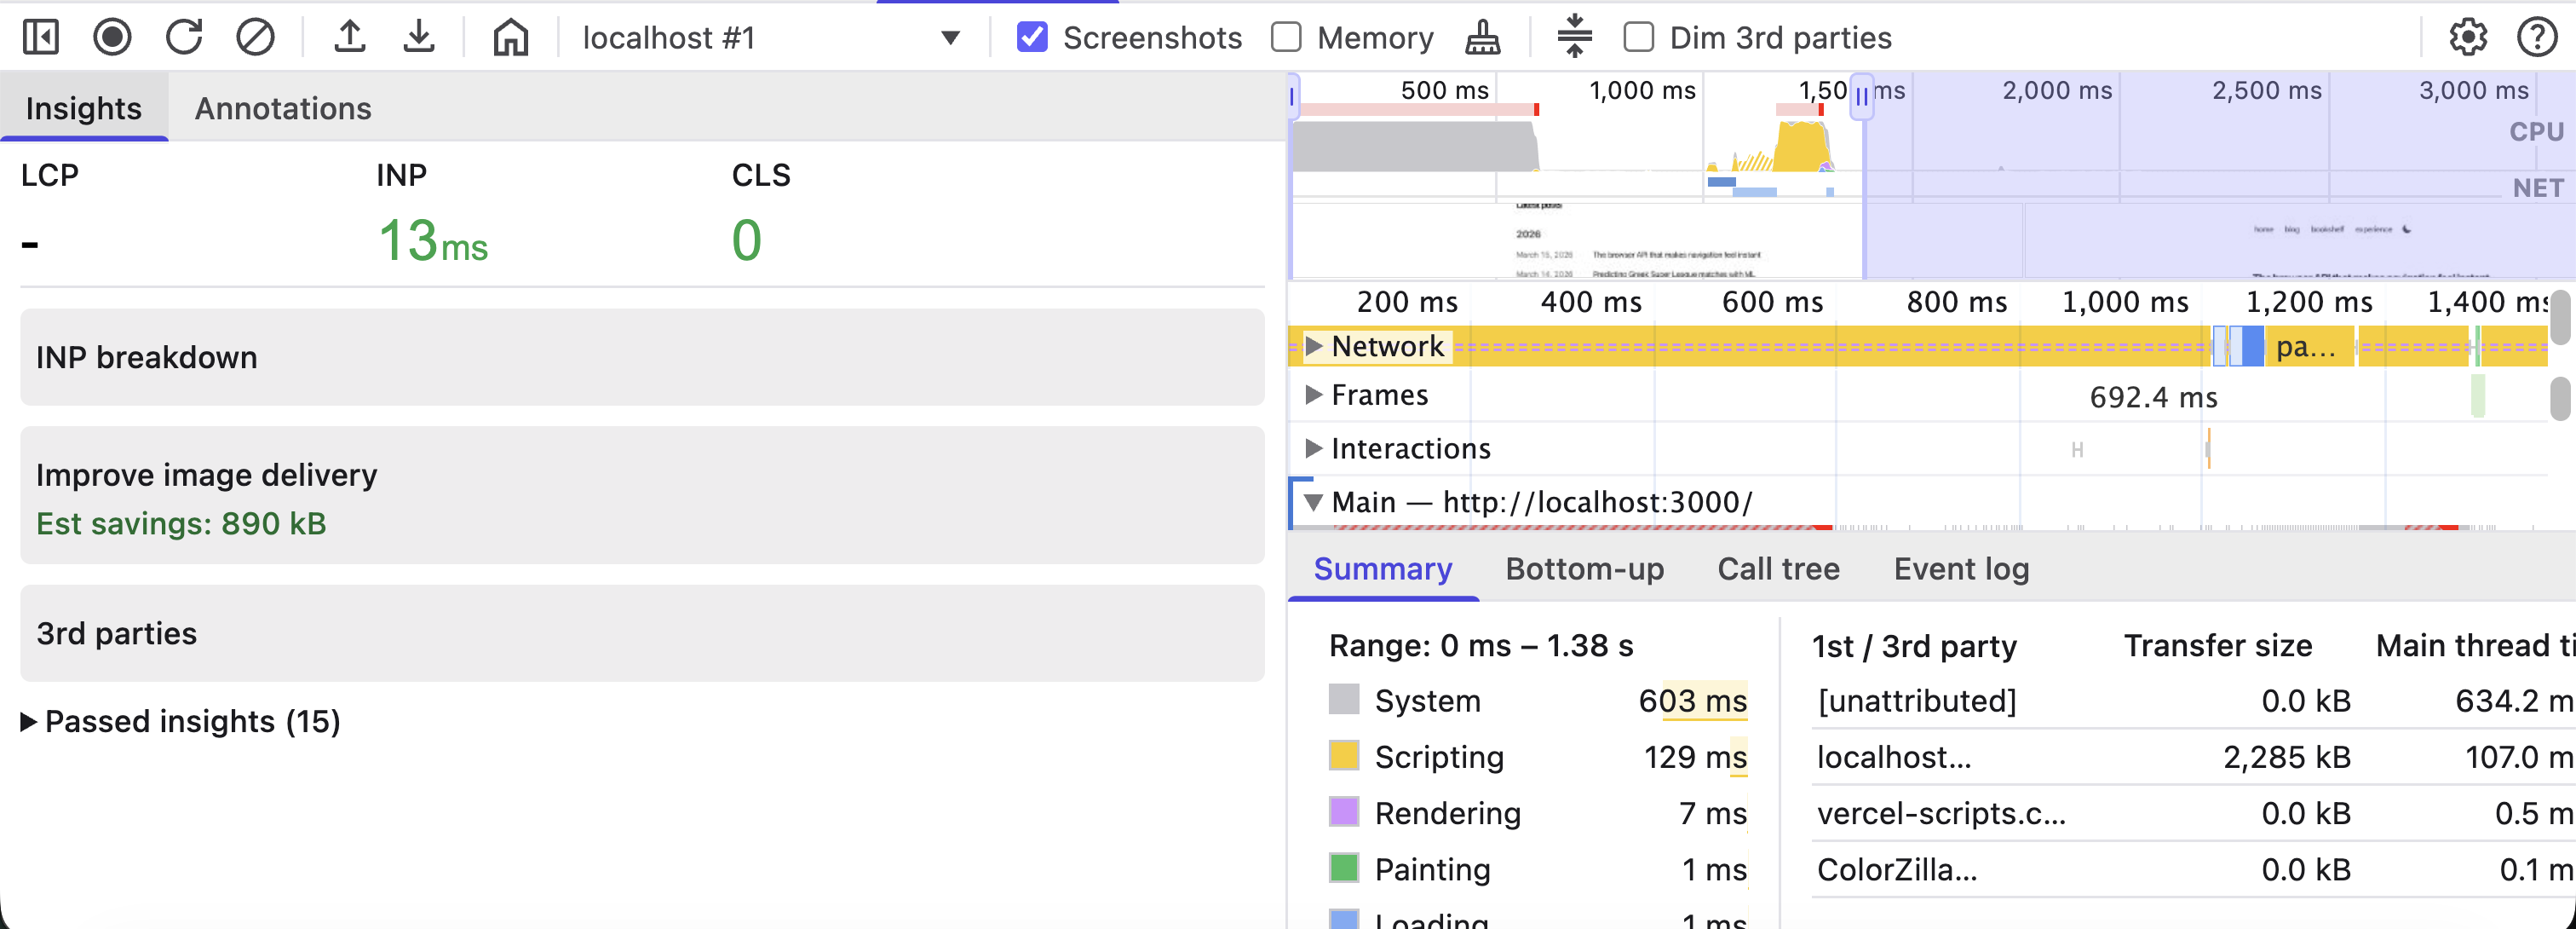Screen dimensions: 2576x929
Task: Click the yellow Scripting color swatch
Action: 1344,757
